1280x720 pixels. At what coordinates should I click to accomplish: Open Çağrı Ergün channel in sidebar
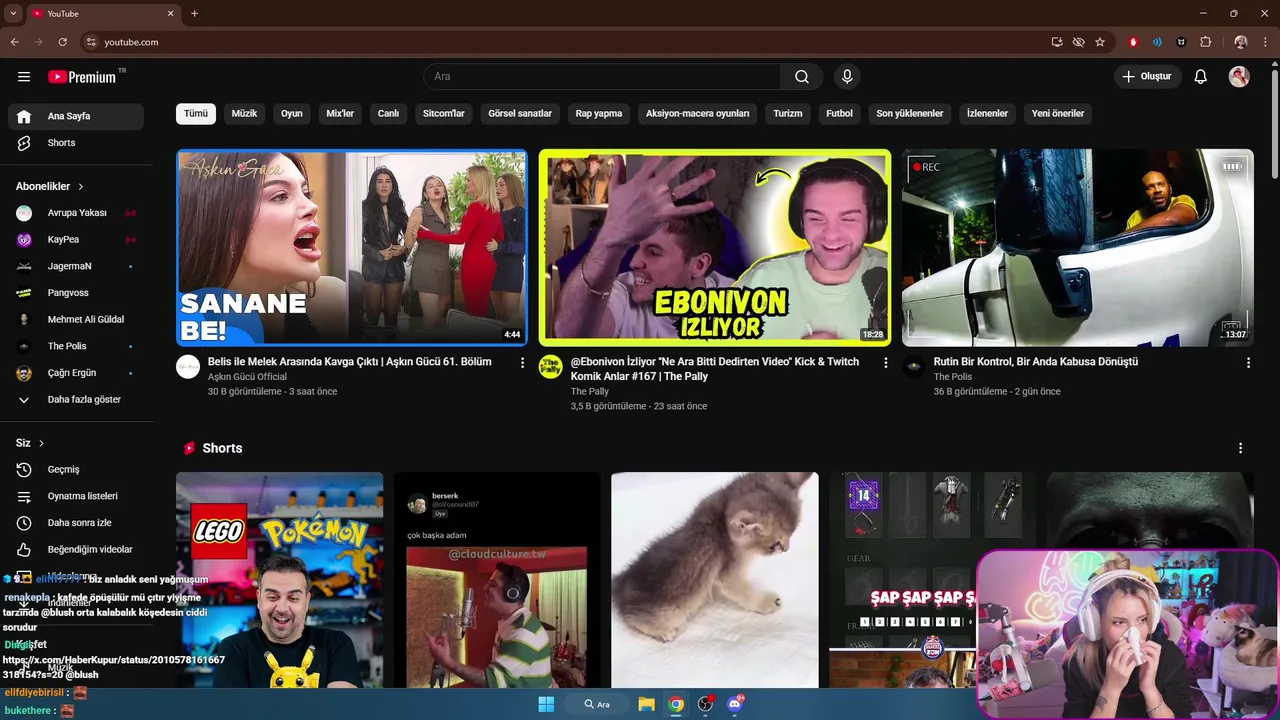[76, 373]
